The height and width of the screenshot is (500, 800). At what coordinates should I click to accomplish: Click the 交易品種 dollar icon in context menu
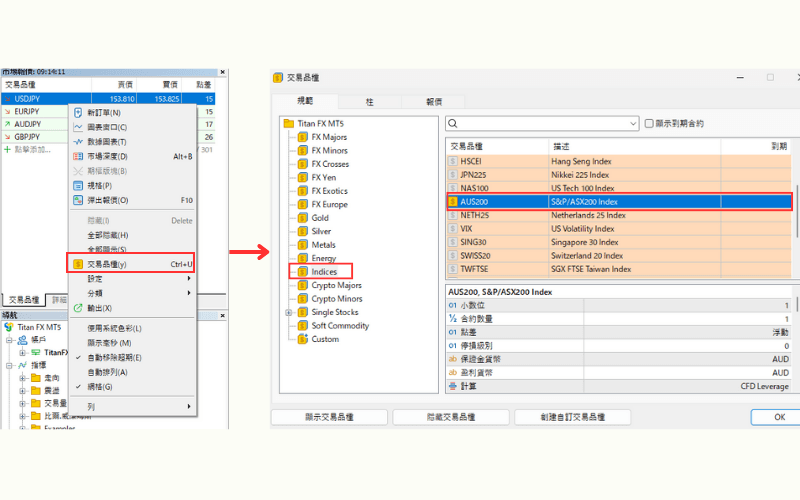78,264
